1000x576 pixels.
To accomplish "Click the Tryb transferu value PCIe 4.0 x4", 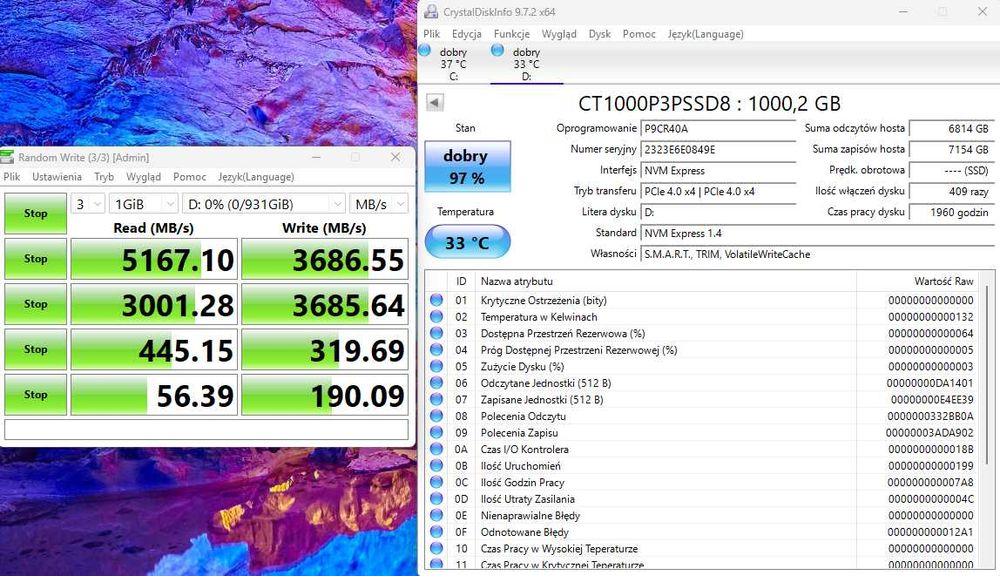I will [x=718, y=191].
